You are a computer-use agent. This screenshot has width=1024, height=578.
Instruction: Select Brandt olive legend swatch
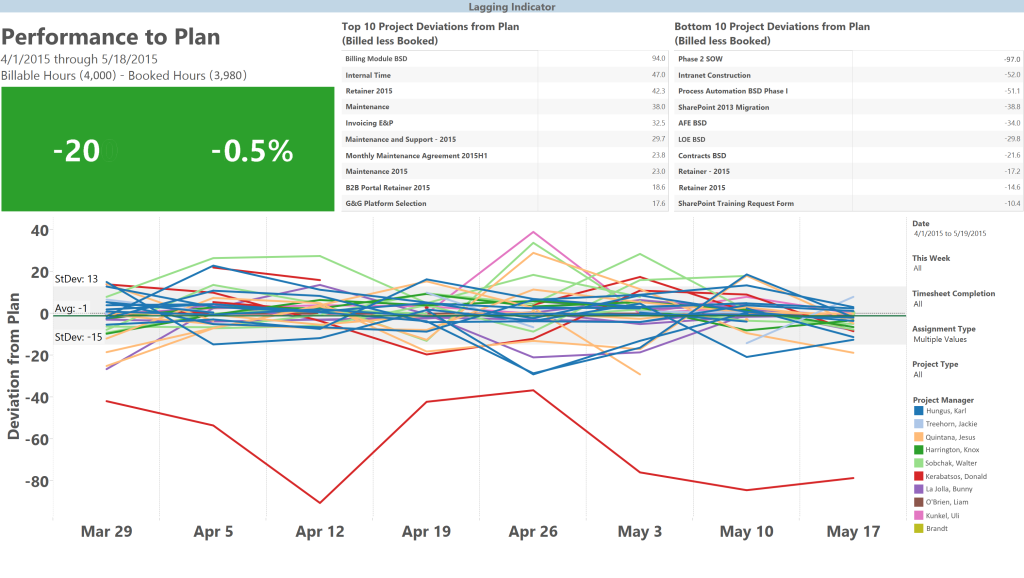918,528
